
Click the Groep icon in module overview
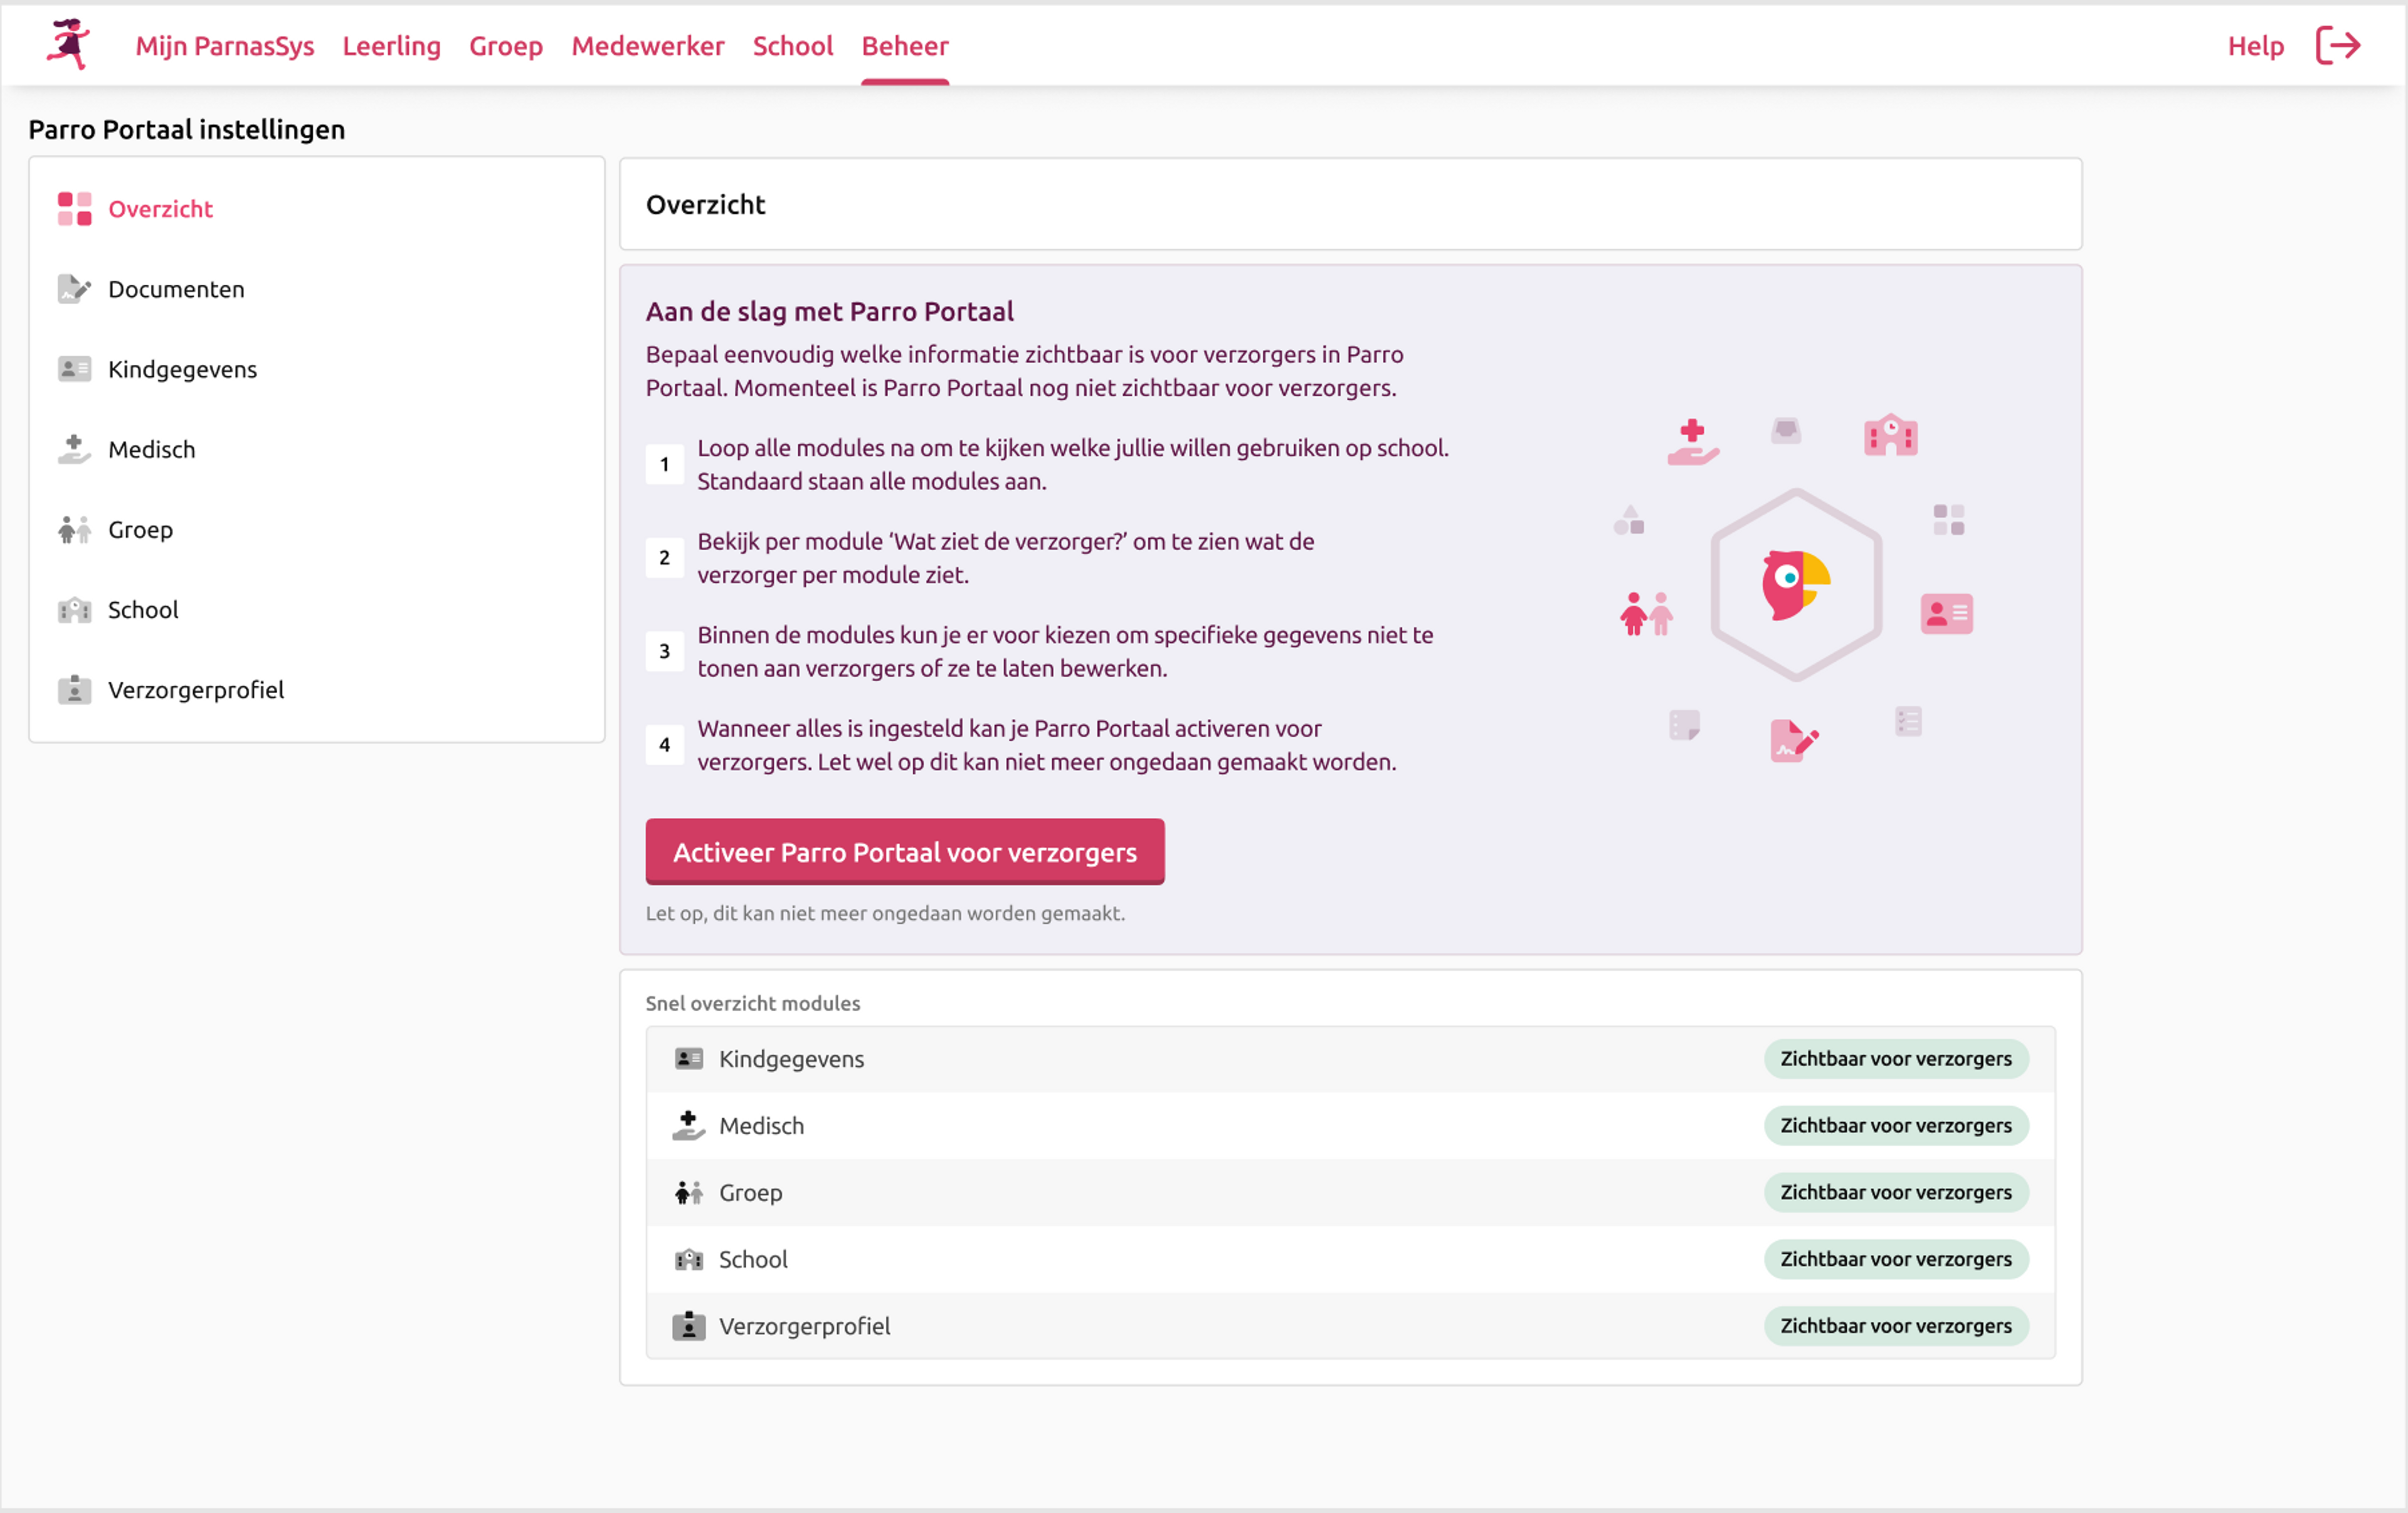tap(688, 1192)
